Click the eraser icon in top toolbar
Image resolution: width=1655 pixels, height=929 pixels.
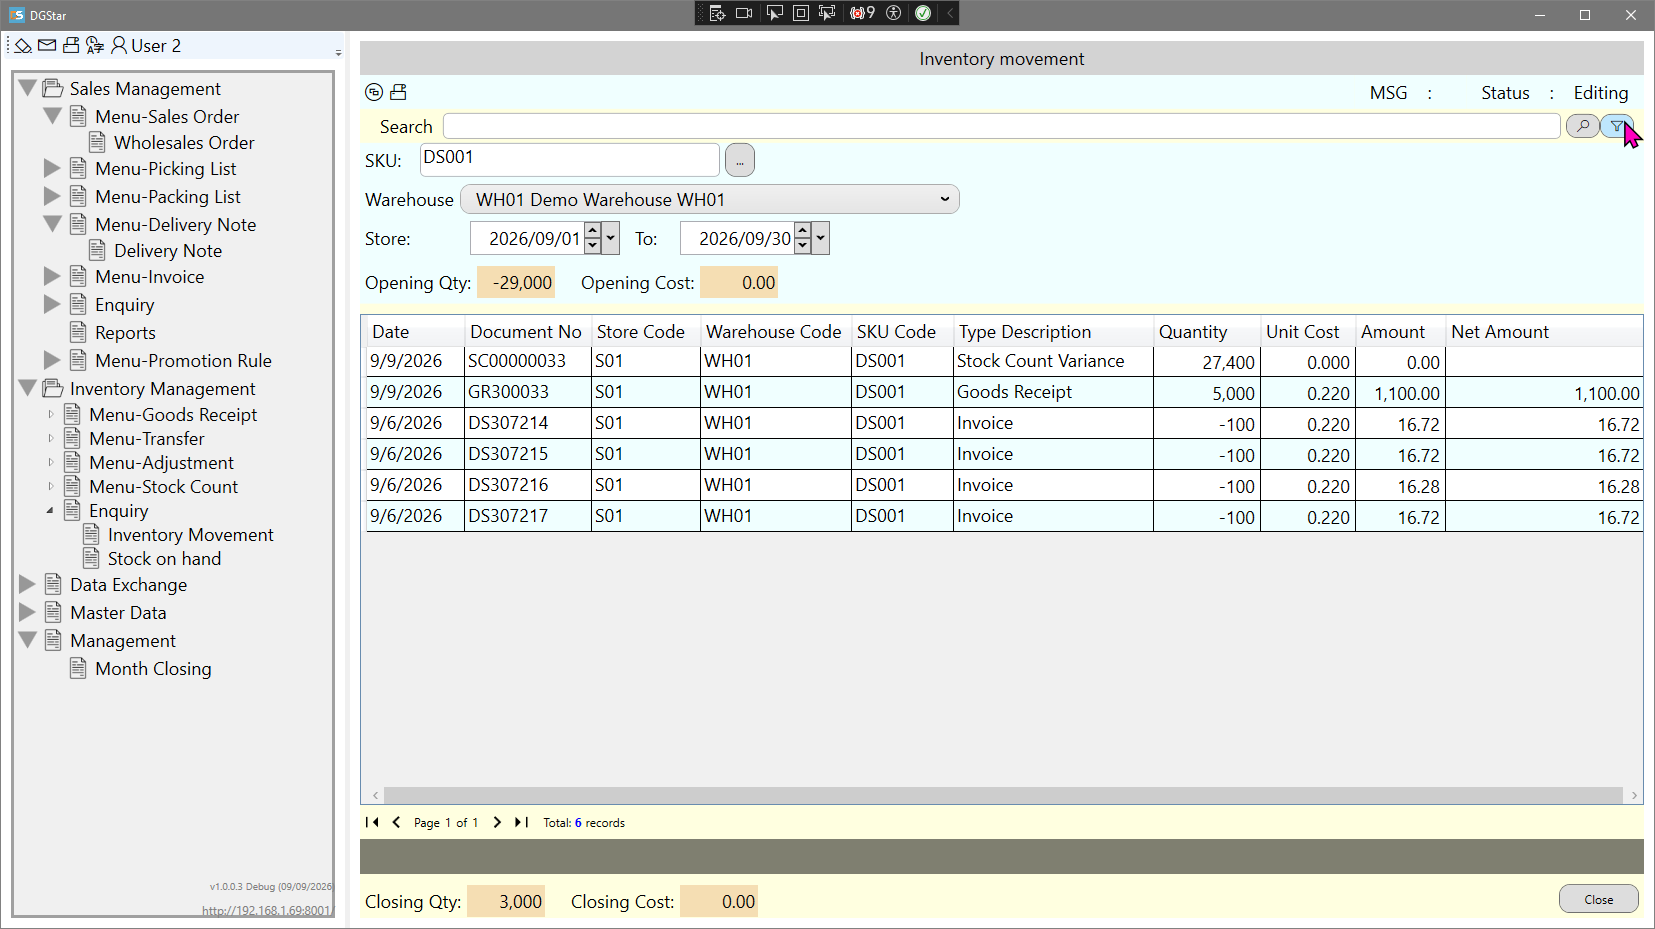click(23, 46)
